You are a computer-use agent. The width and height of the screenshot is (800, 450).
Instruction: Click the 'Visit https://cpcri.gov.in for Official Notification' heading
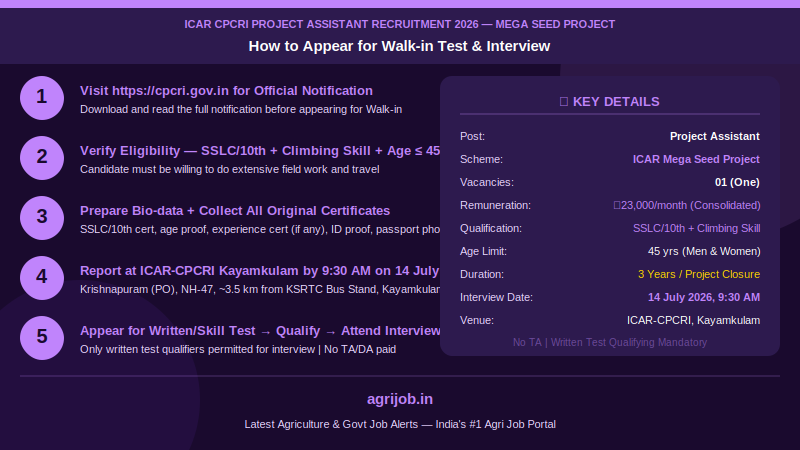tap(226, 91)
